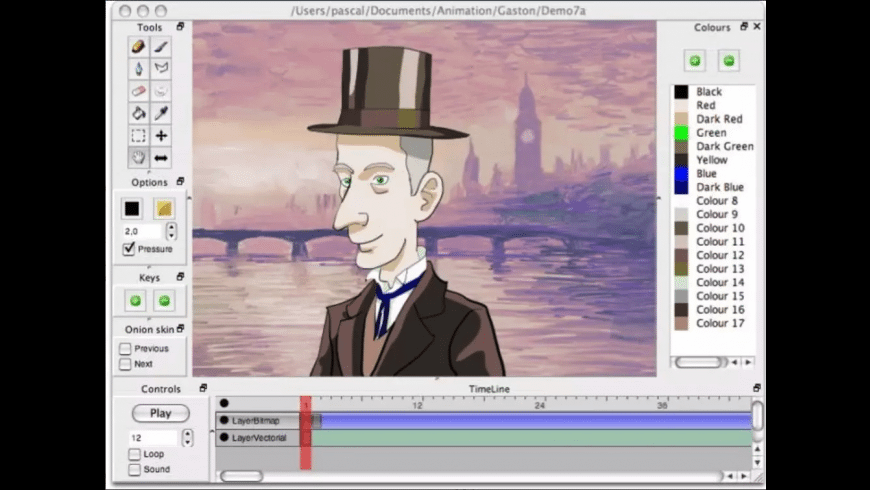Undock the Tools panel
870x490 pixels.
[x=180, y=27]
